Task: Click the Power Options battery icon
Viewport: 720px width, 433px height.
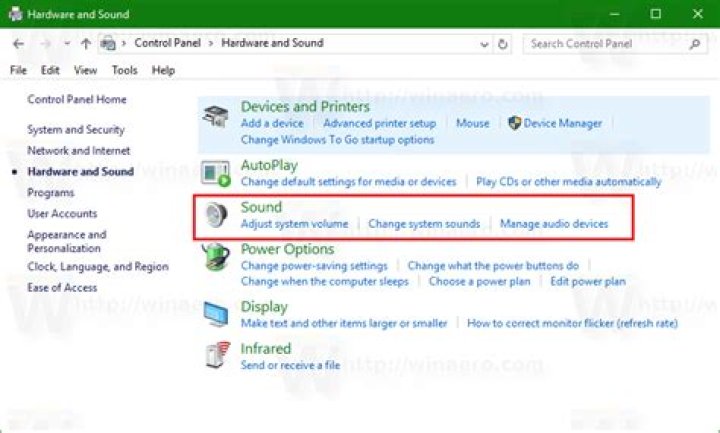Action: click(216, 257)
